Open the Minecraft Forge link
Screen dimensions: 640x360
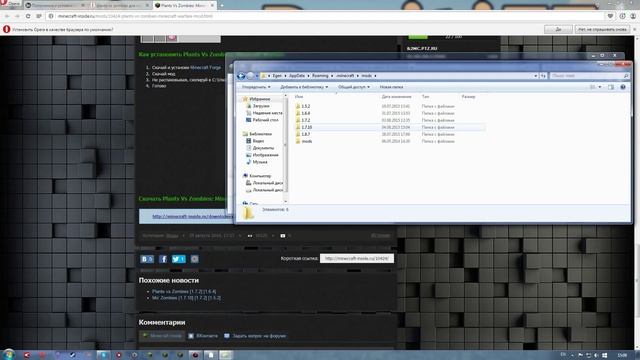[205, 67]
